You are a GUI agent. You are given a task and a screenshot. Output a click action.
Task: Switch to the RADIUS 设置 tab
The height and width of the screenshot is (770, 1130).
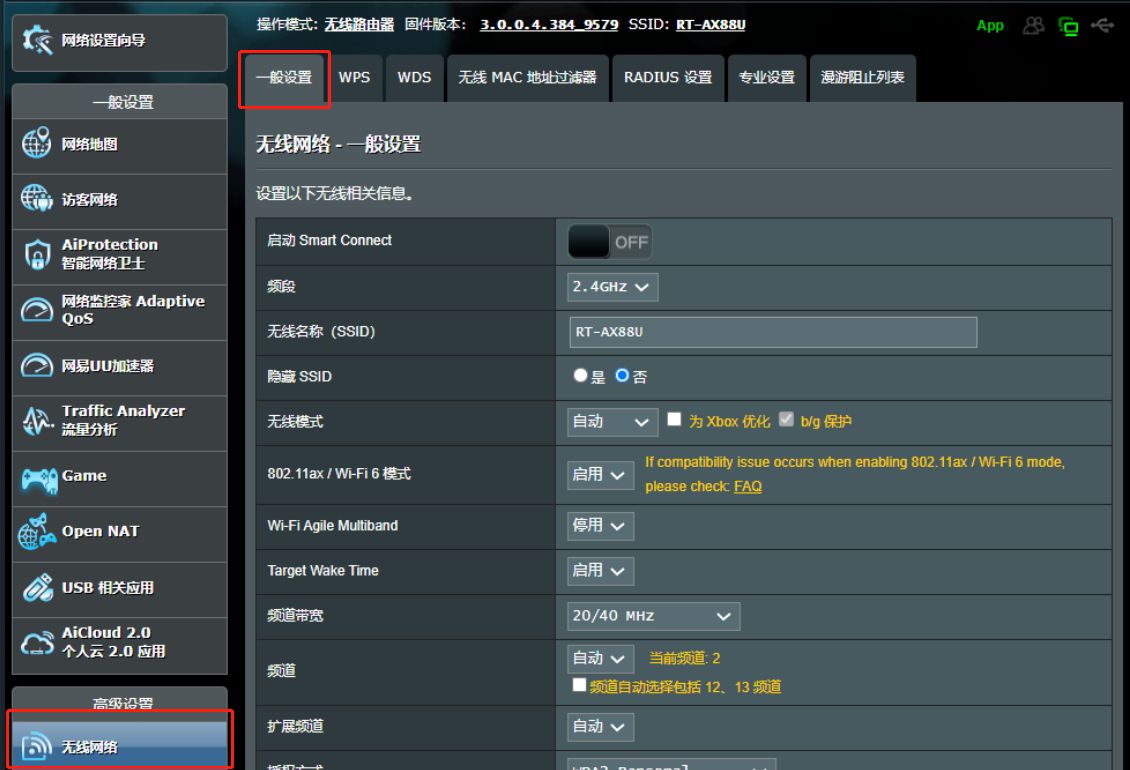tap(668, 78)
